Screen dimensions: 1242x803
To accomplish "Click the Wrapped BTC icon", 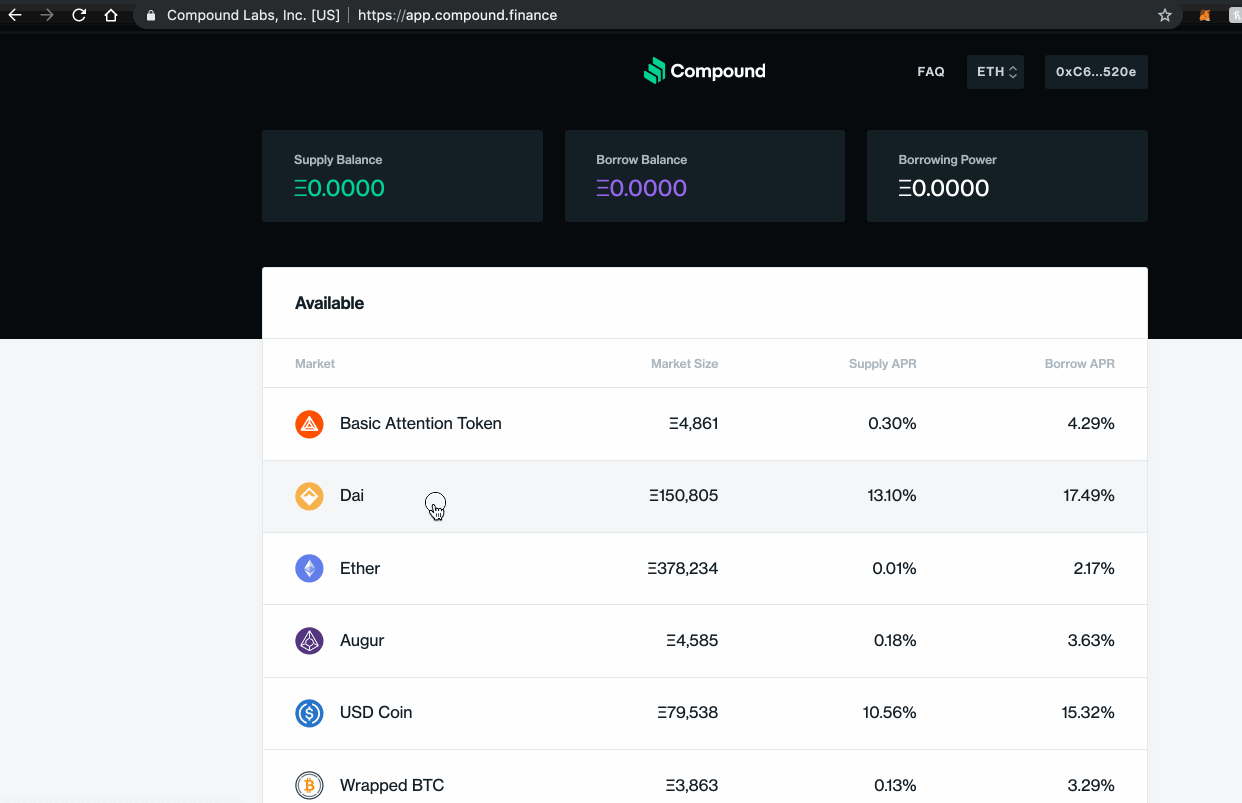I will tap(309, 785).
